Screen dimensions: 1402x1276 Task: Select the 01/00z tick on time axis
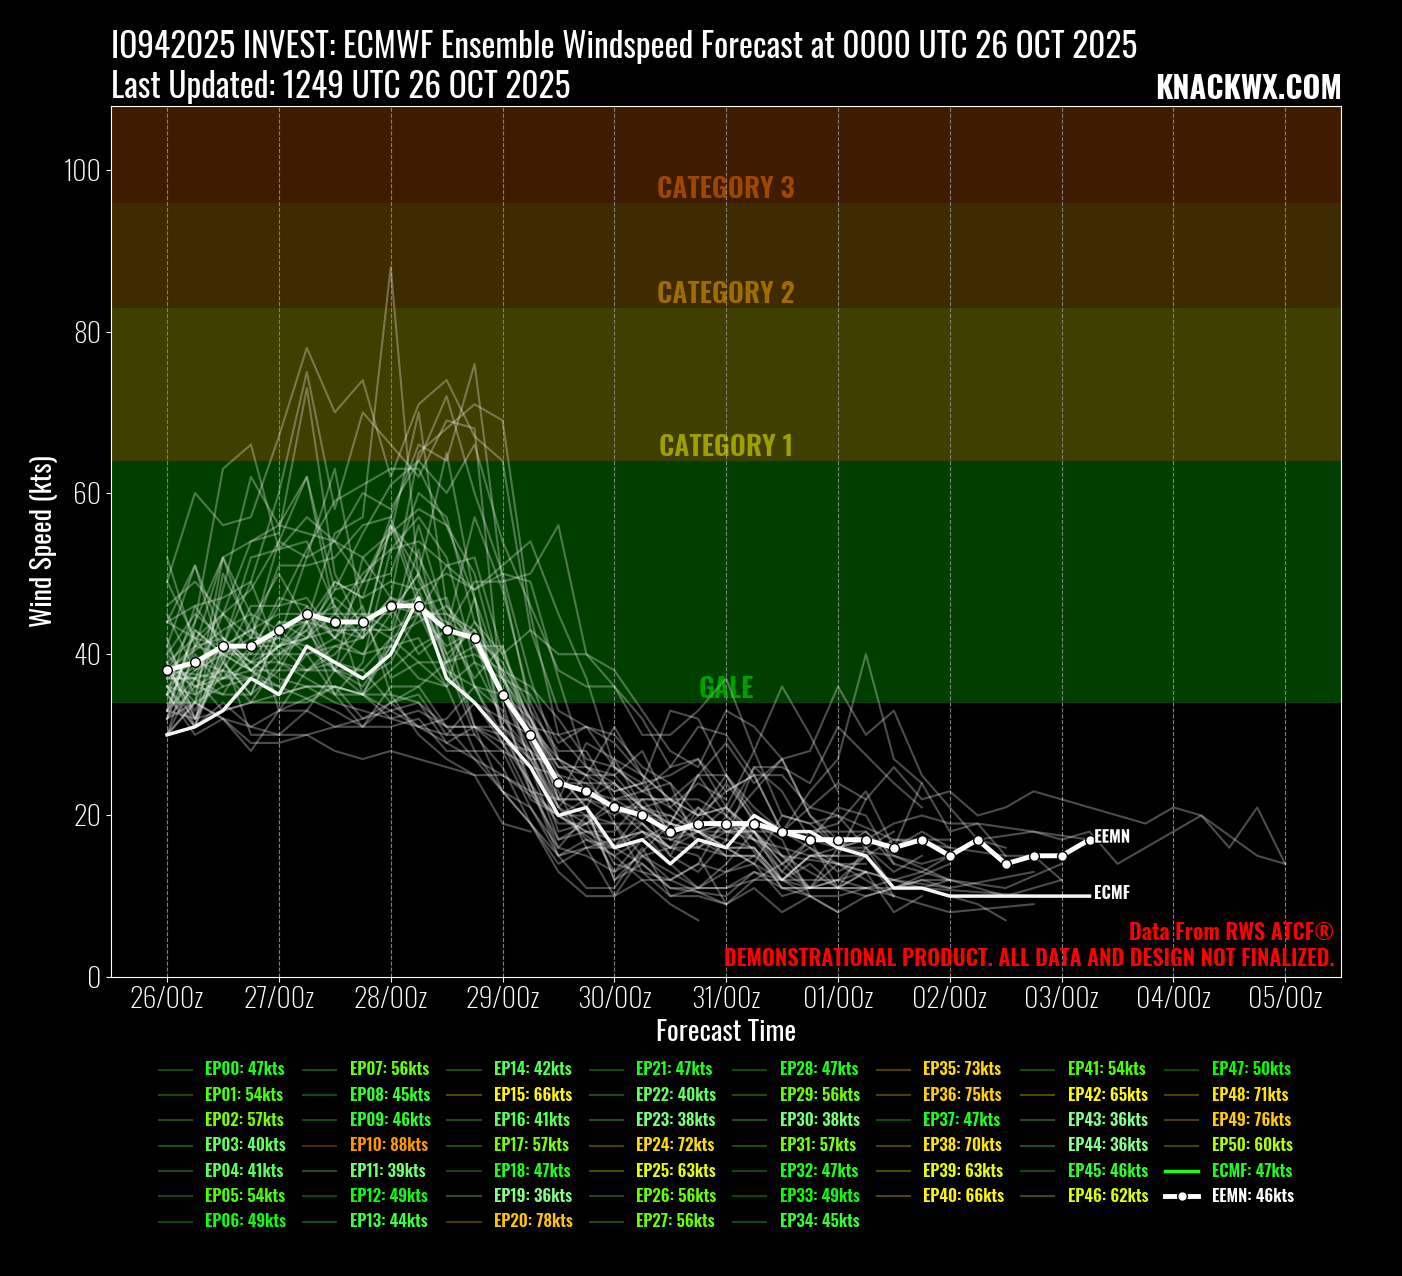[838, 998]
